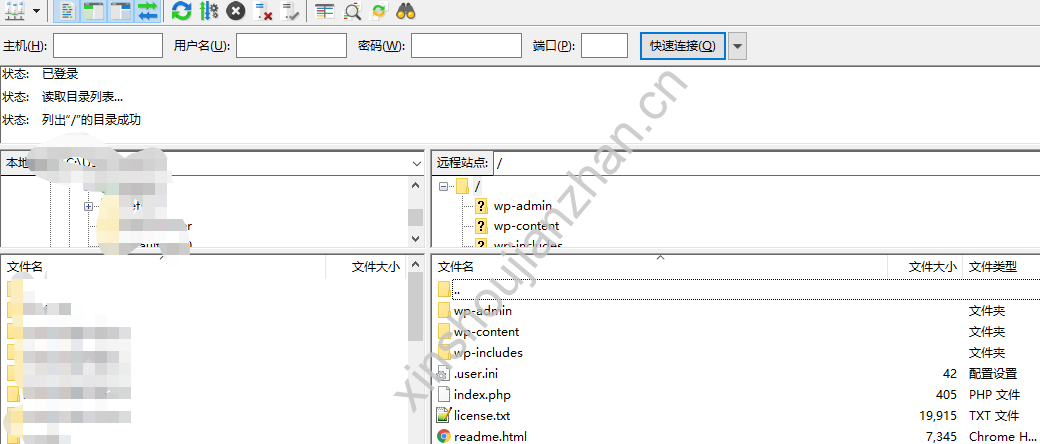
Task: Toggle local directory tree display icon
Action: [94, 11]
